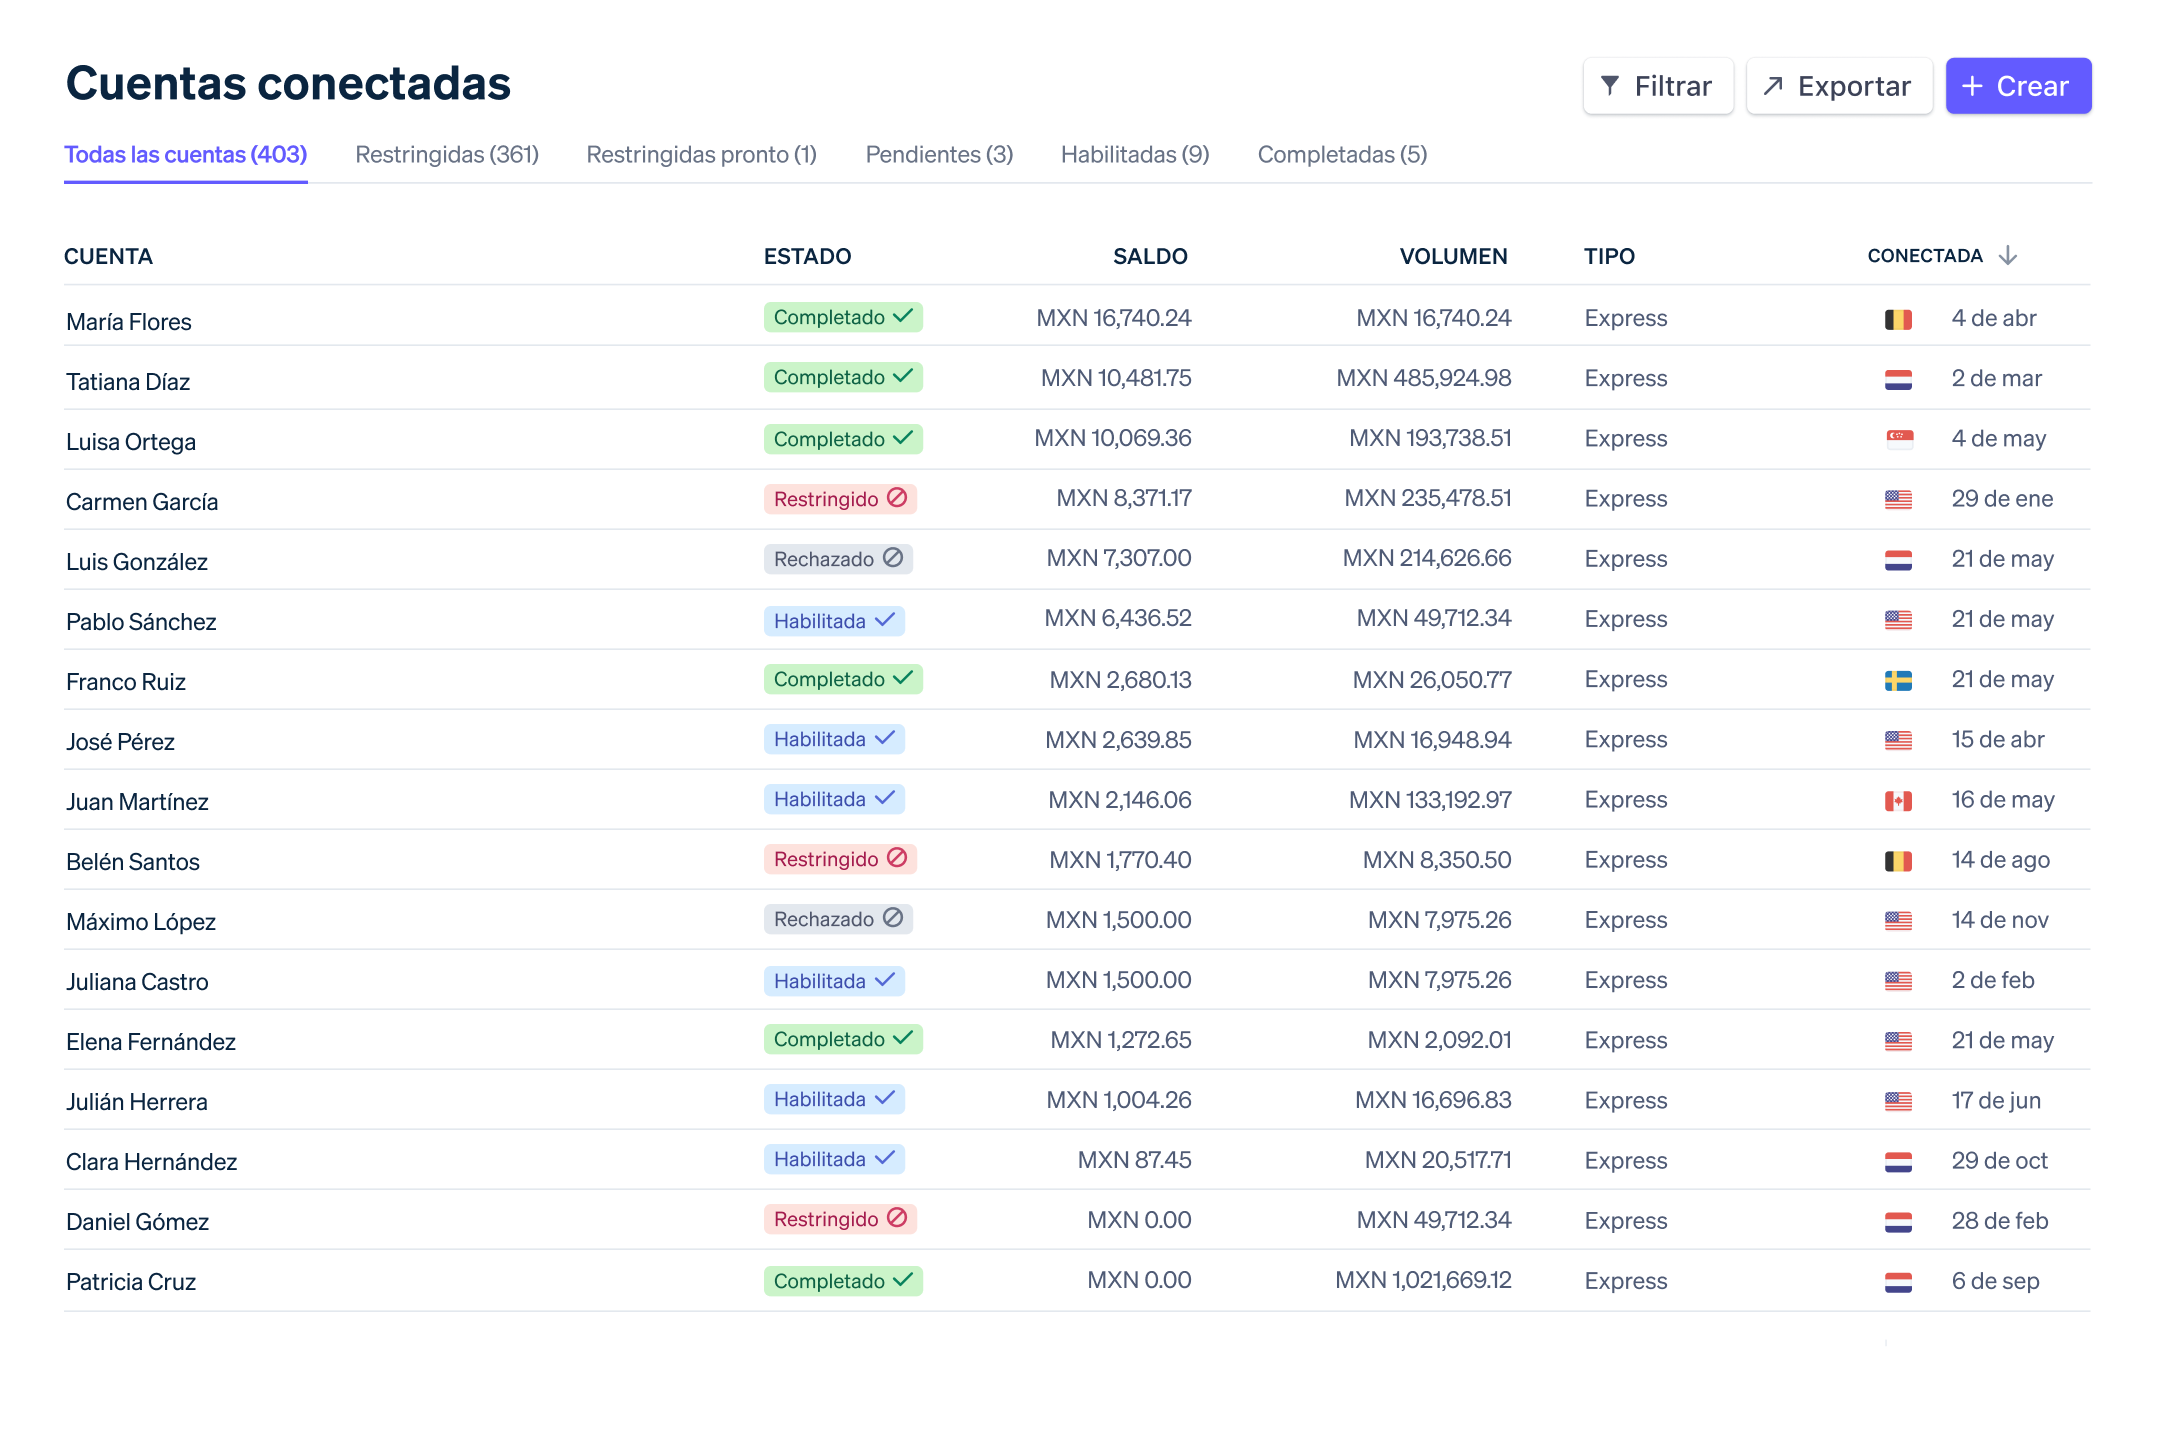Open the José Pérez account
This screenshot has height=1448, width=2158.
coord(120,741)
